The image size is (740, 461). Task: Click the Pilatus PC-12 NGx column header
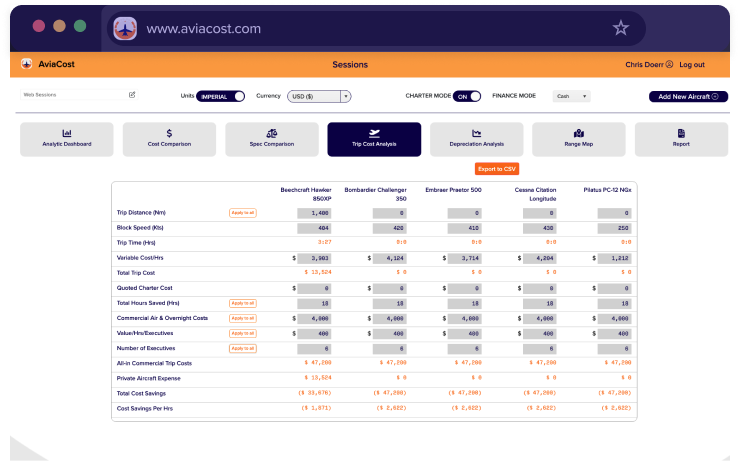[x=607, y=190]
